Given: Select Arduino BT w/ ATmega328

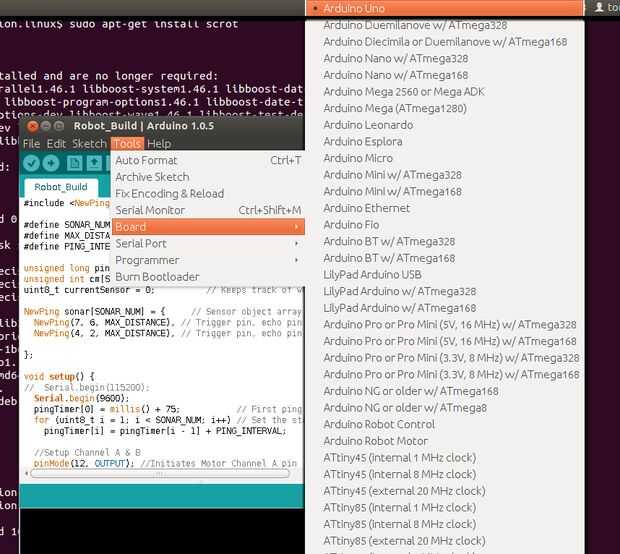Looking at the screenshot, I should tap(444, 241).
